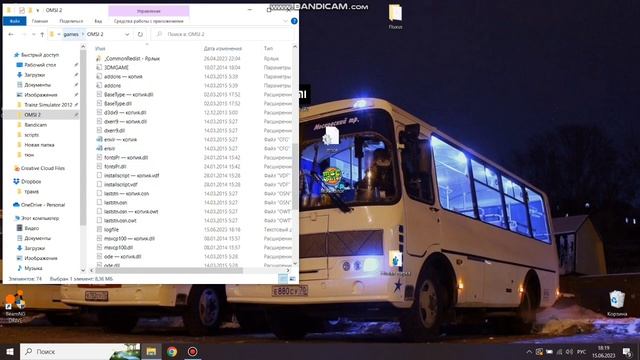640x360 pixels.
Task: Click OMSI 2 in address breadcrumb
Action: 95,34
